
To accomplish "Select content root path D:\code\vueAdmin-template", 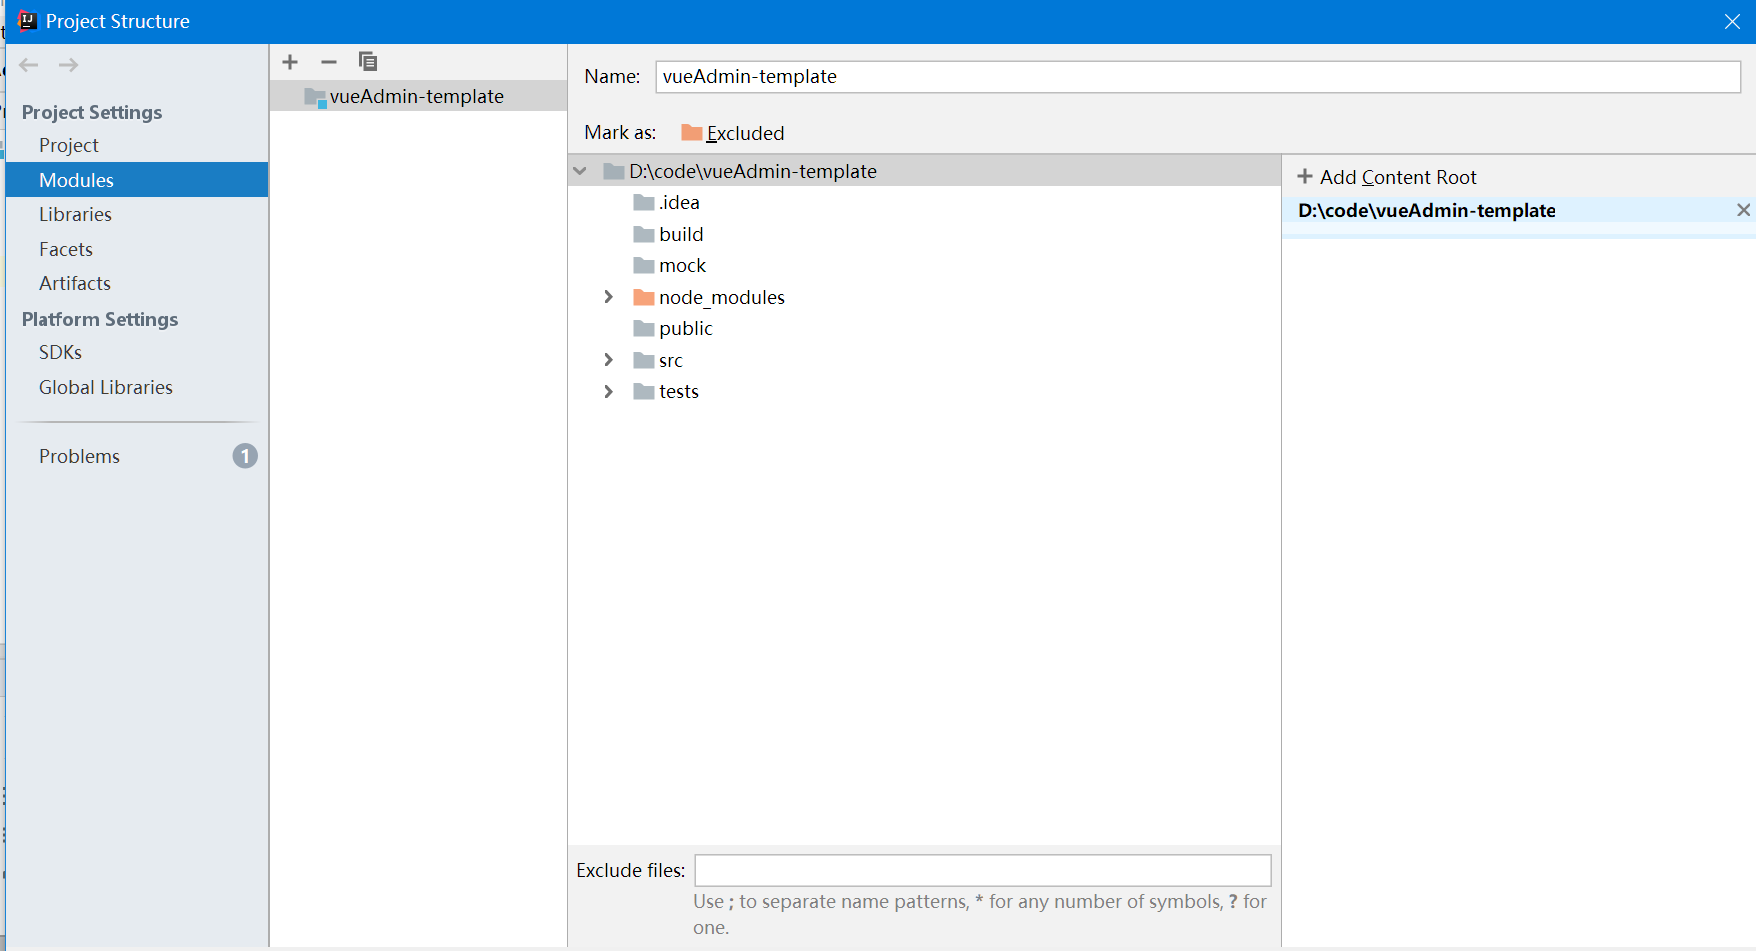I will click(1427, 210).
